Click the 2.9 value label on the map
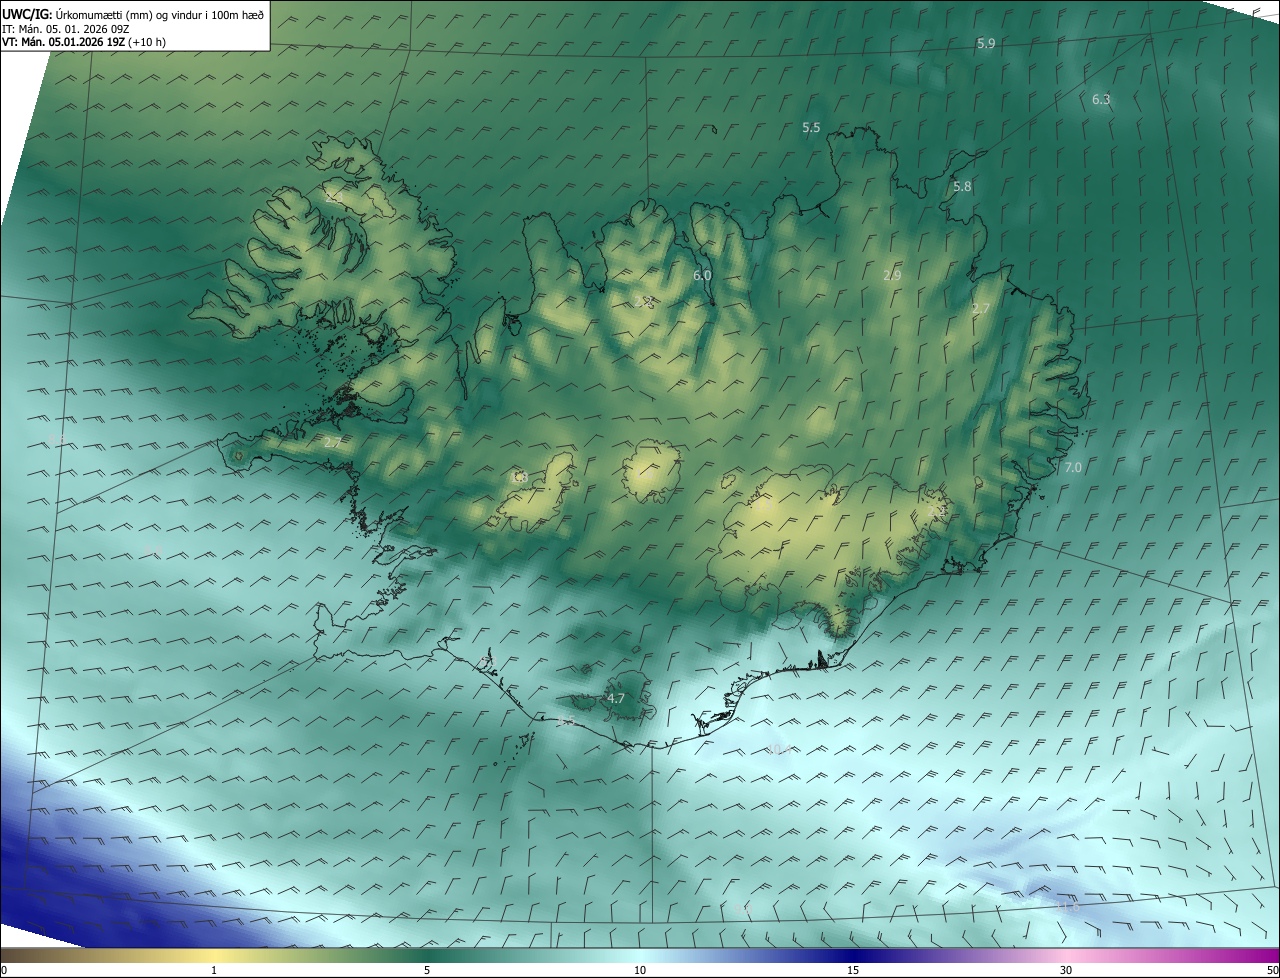1280x978 pixels. [x=893, y=275]
